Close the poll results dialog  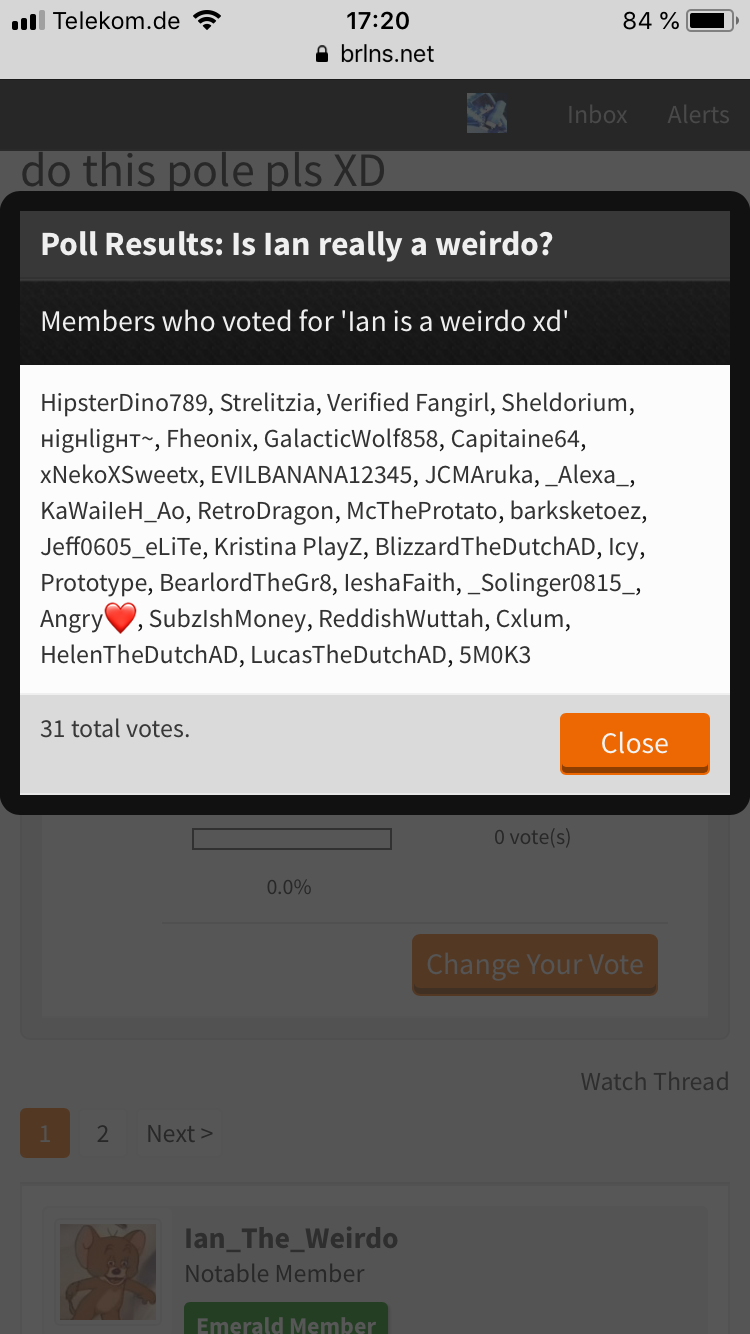(x=635, y=743)
